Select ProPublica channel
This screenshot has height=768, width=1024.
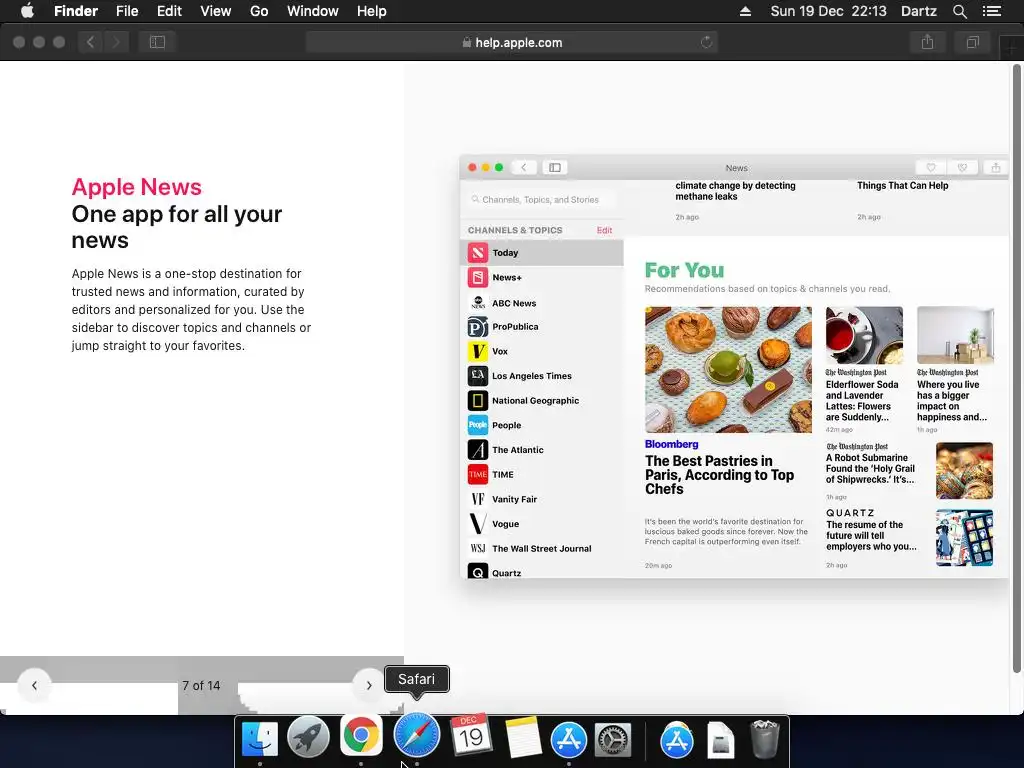click(x=541, y=327)
